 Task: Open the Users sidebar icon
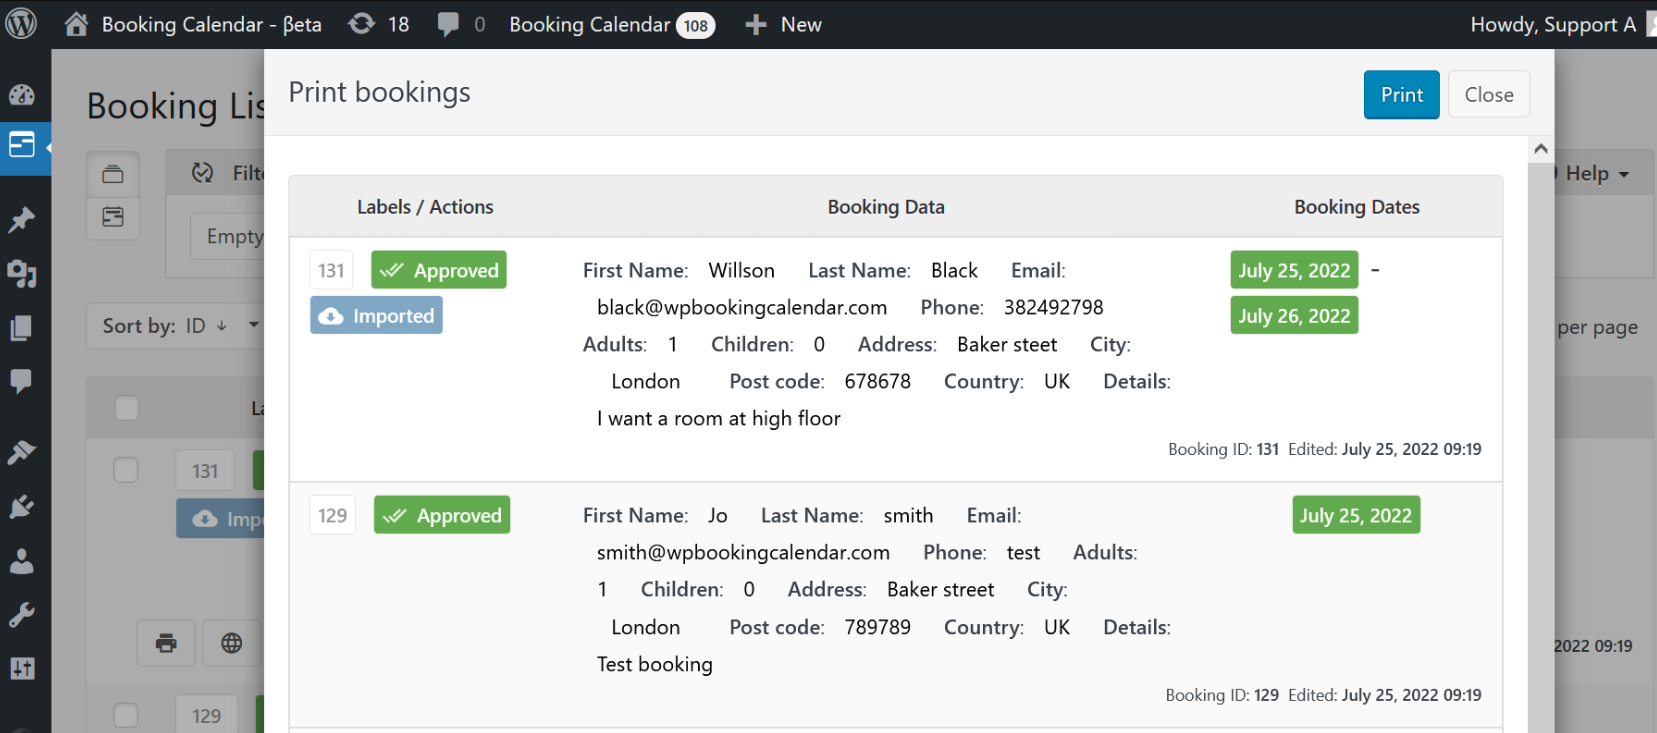[21, 561]
